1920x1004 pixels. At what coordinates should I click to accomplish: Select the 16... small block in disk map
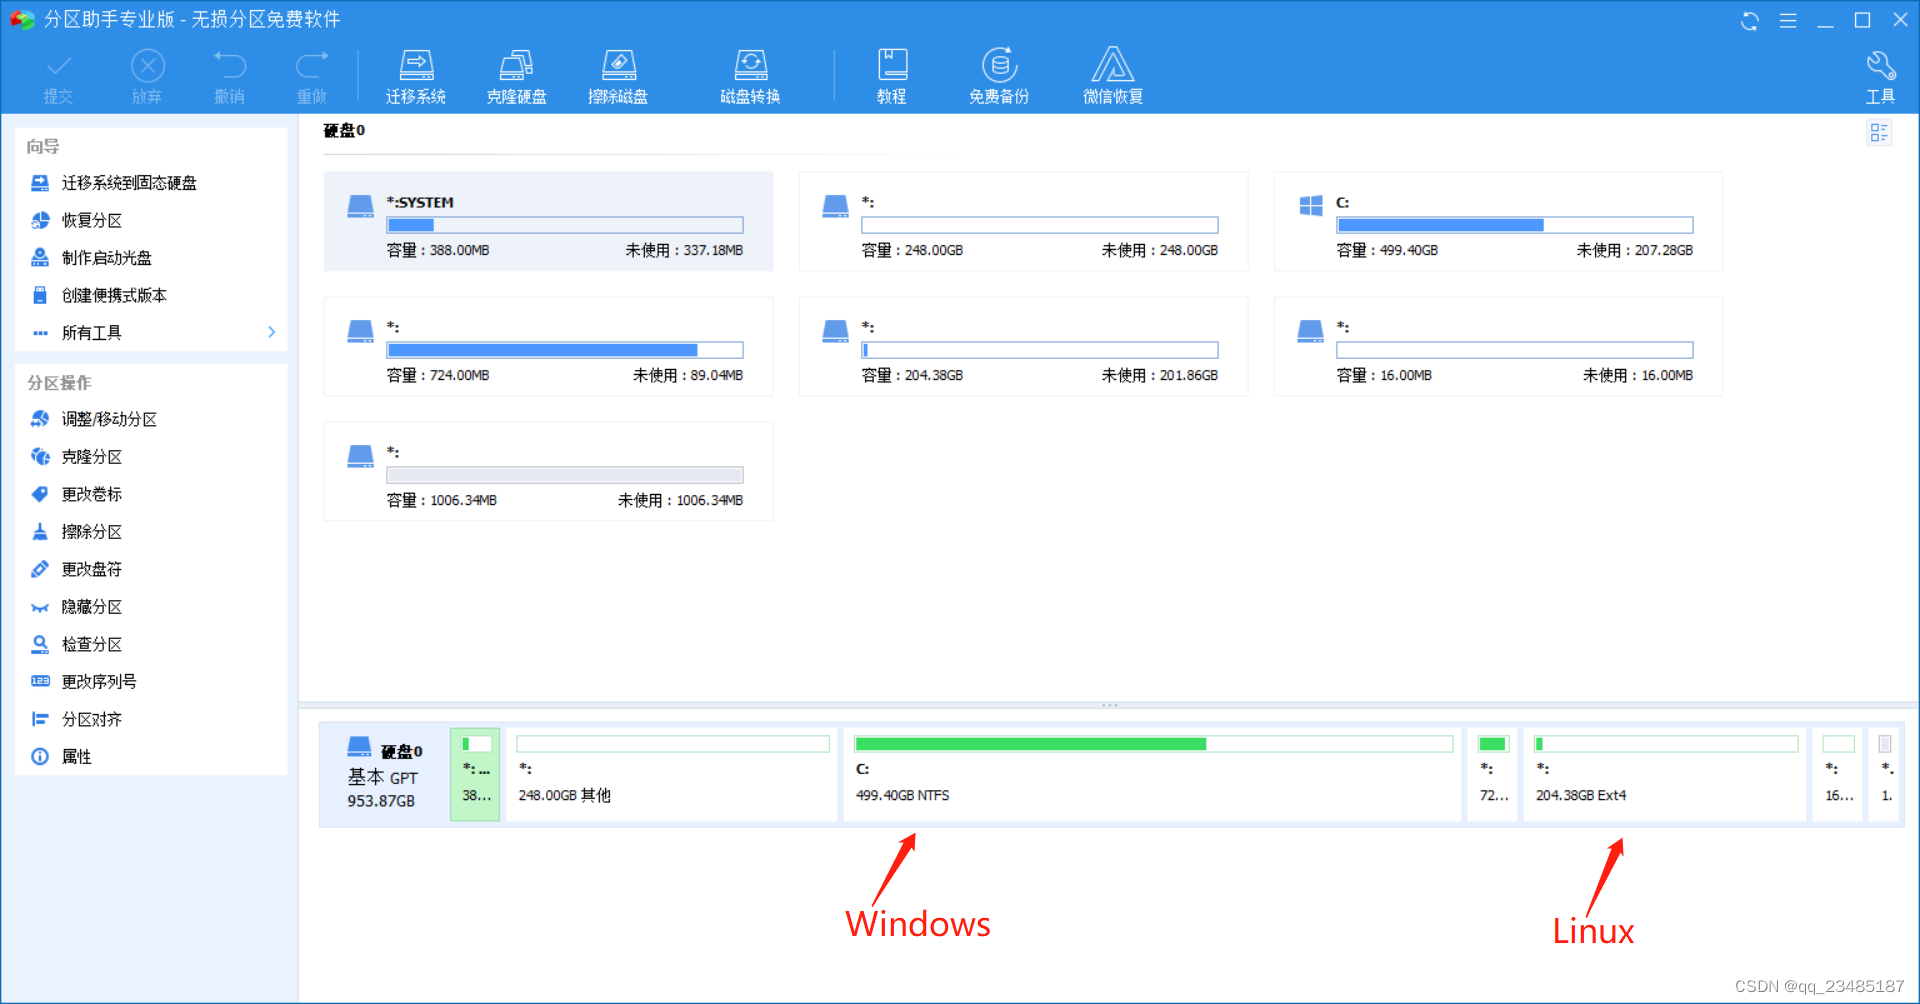(x=1838, y=773)
